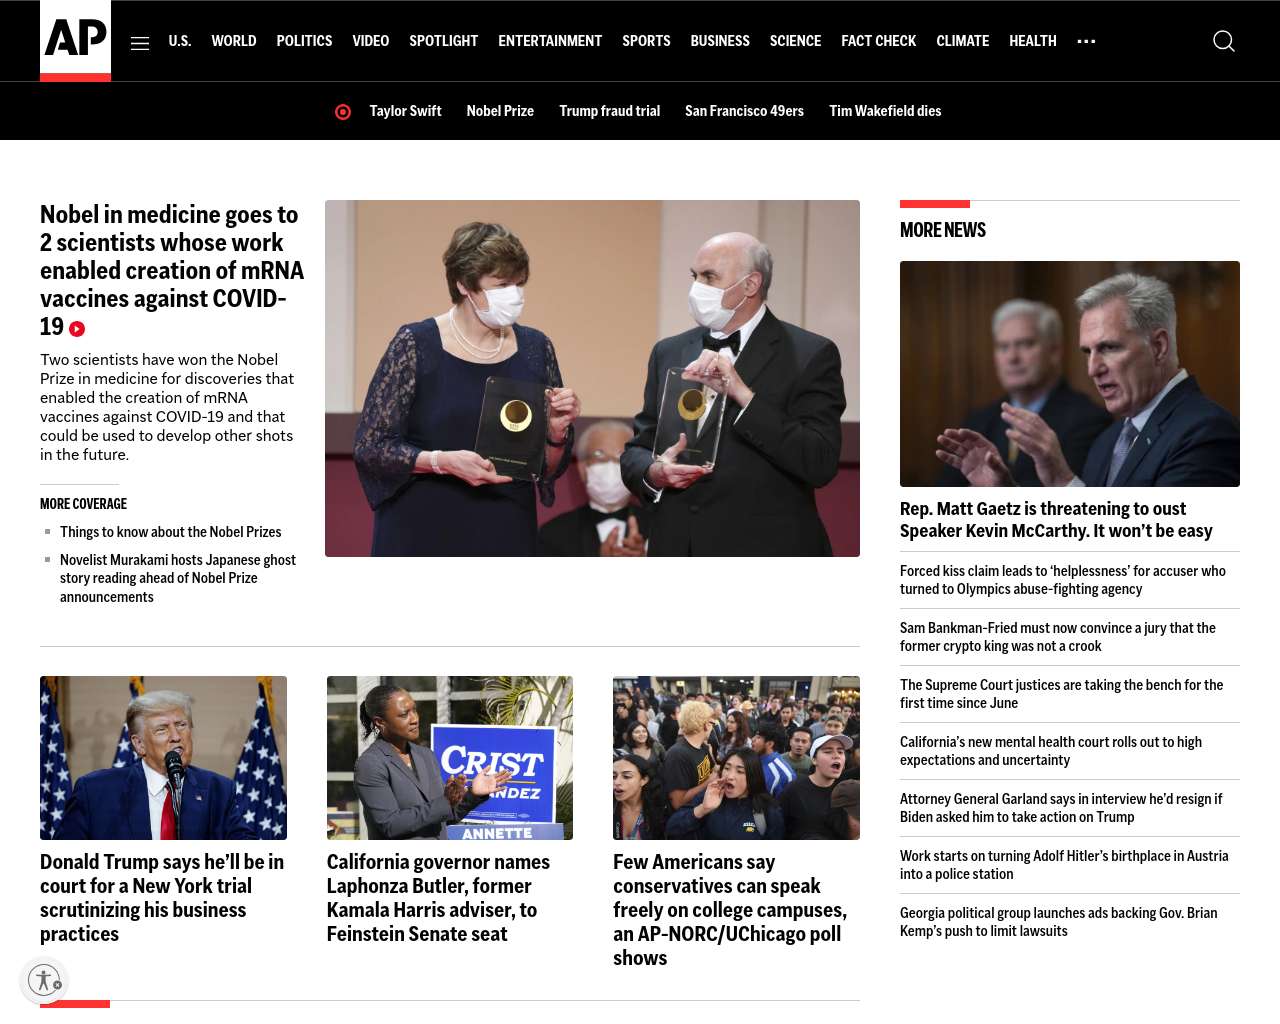Select the Nobel Prize trending topic
This screenshot has width=1280, height=1024.
pyautogui.click(x=500, y=111)
